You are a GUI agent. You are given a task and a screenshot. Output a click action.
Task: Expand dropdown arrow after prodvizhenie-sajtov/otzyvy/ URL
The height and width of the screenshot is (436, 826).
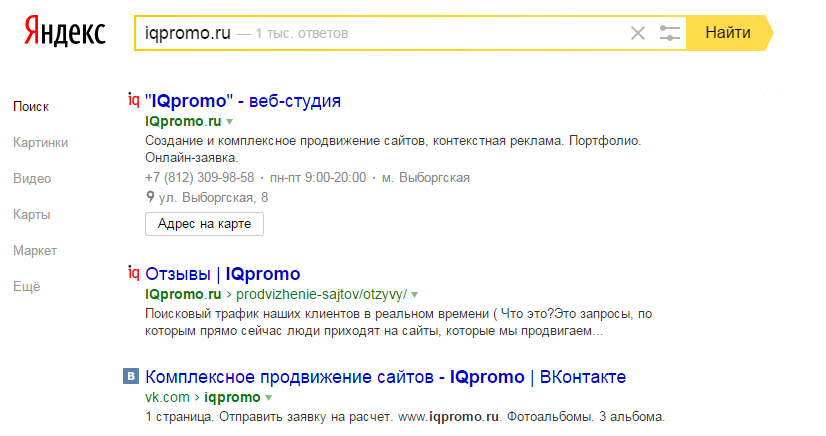[x=415, y=294]
